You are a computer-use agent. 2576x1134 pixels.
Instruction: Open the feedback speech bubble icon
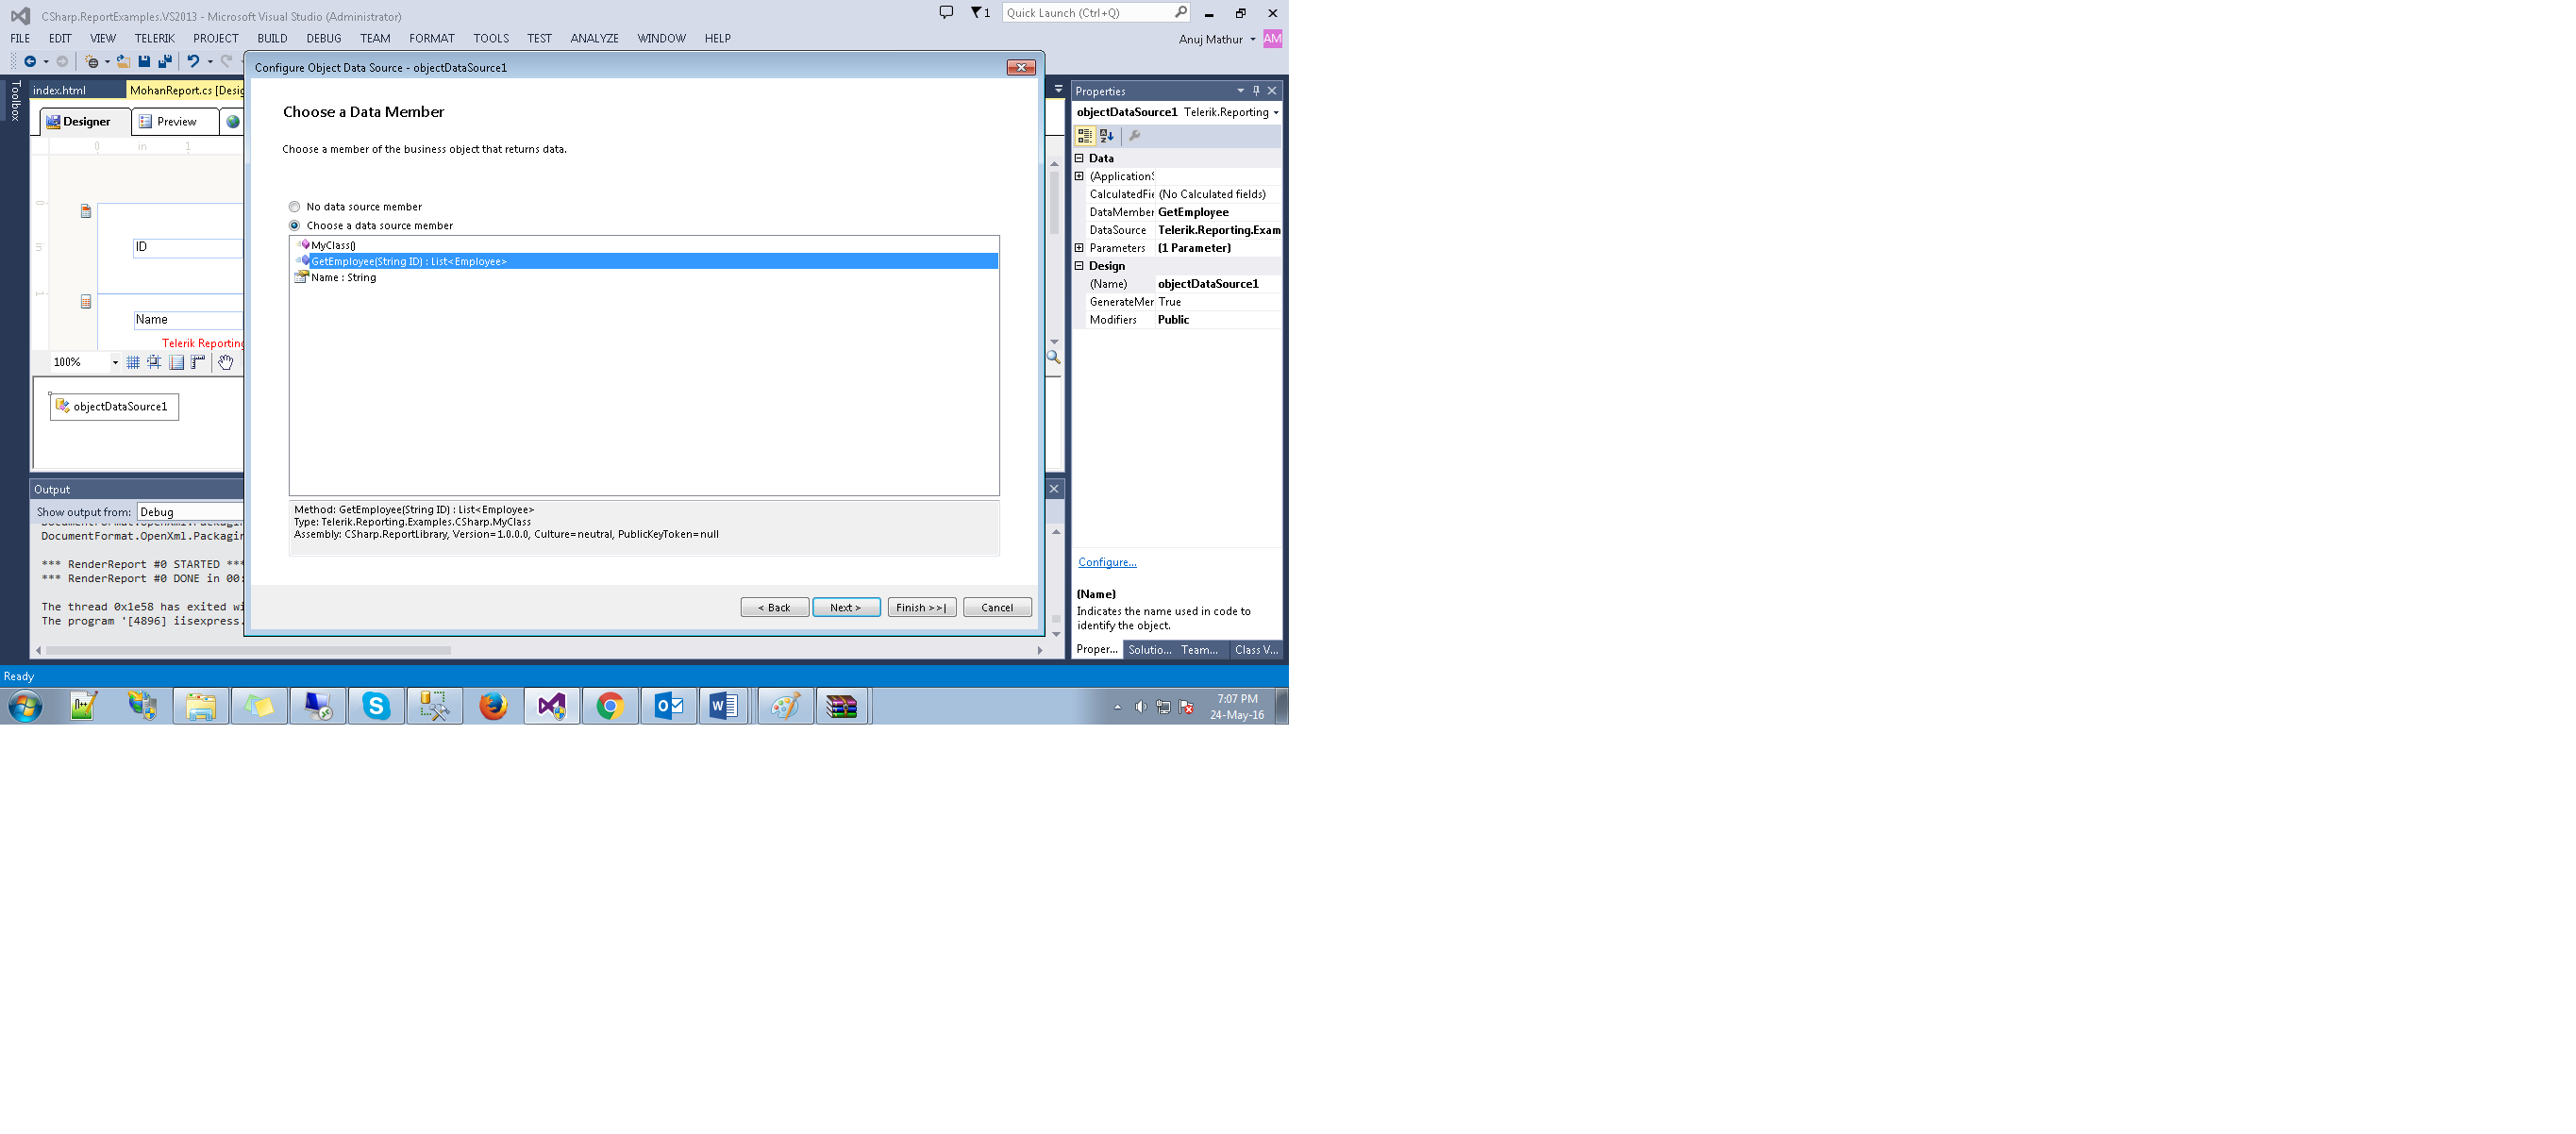[x=946, y=13]
